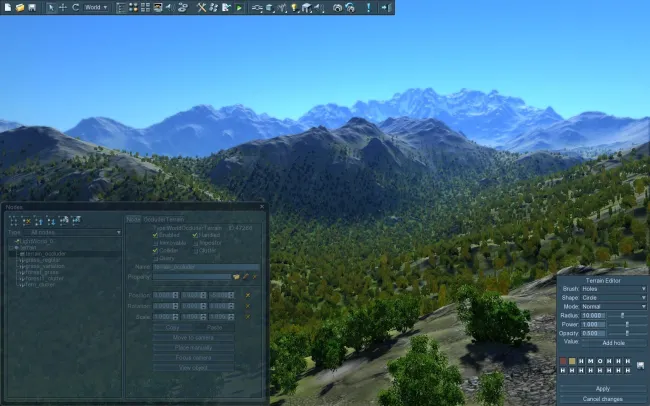Toggle the Query checkbox

(155, 258)
